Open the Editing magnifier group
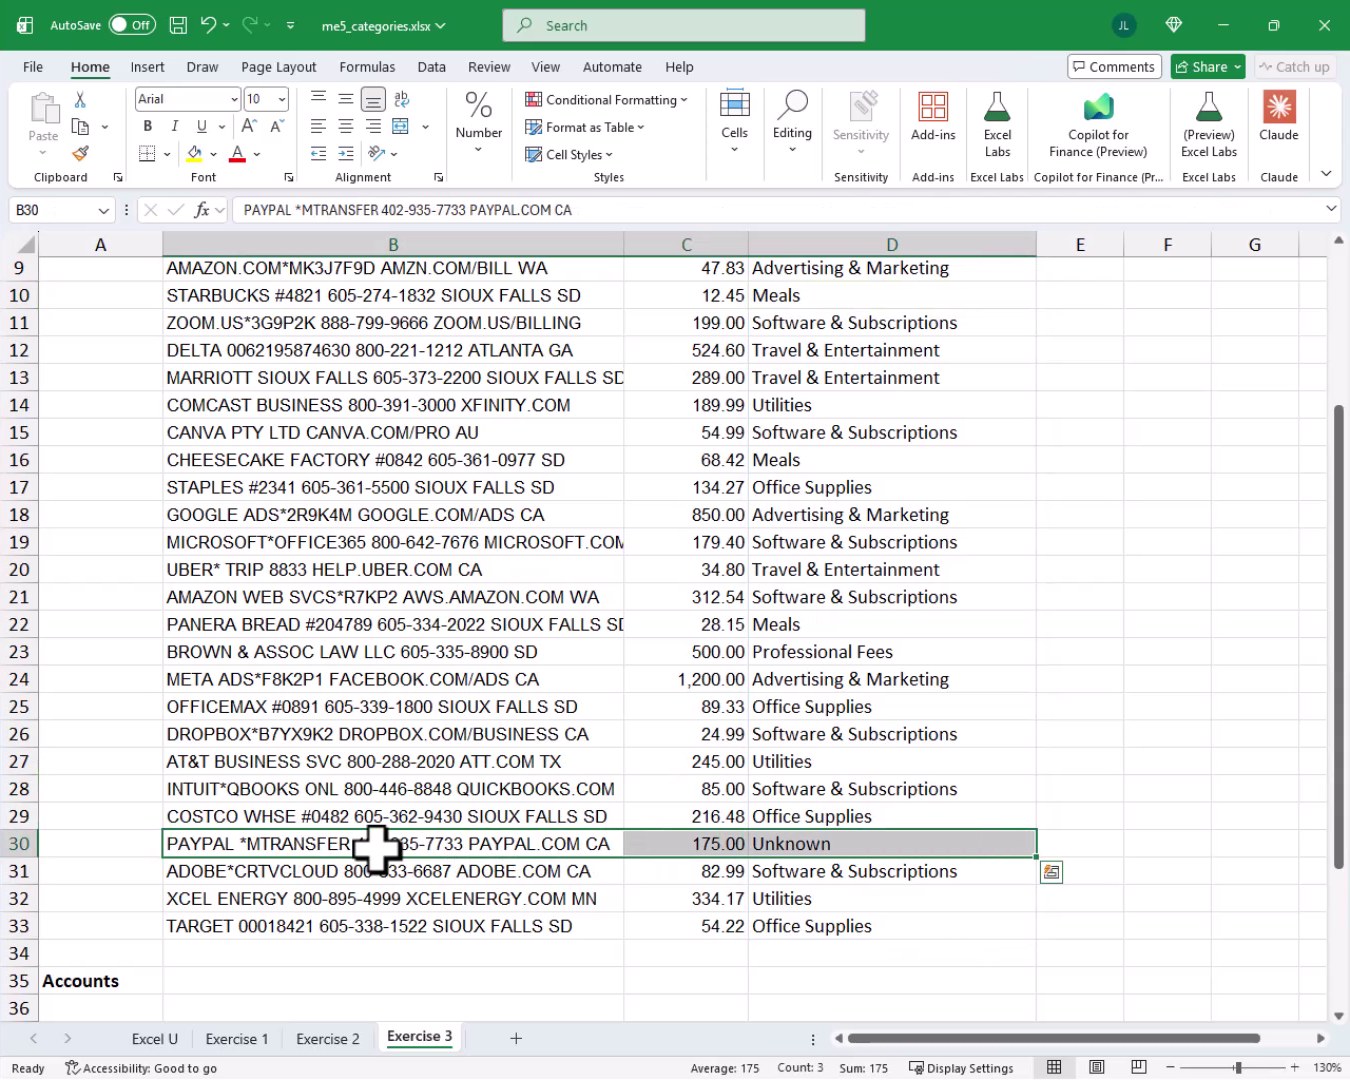Screen dimensions: 1350x1080 point(792,120)
